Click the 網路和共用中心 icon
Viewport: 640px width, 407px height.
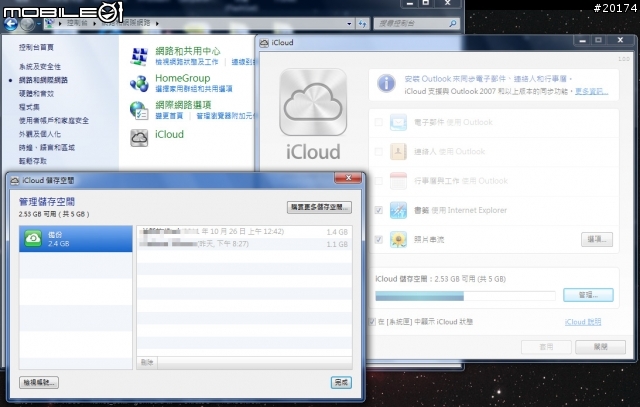(139, 56)
